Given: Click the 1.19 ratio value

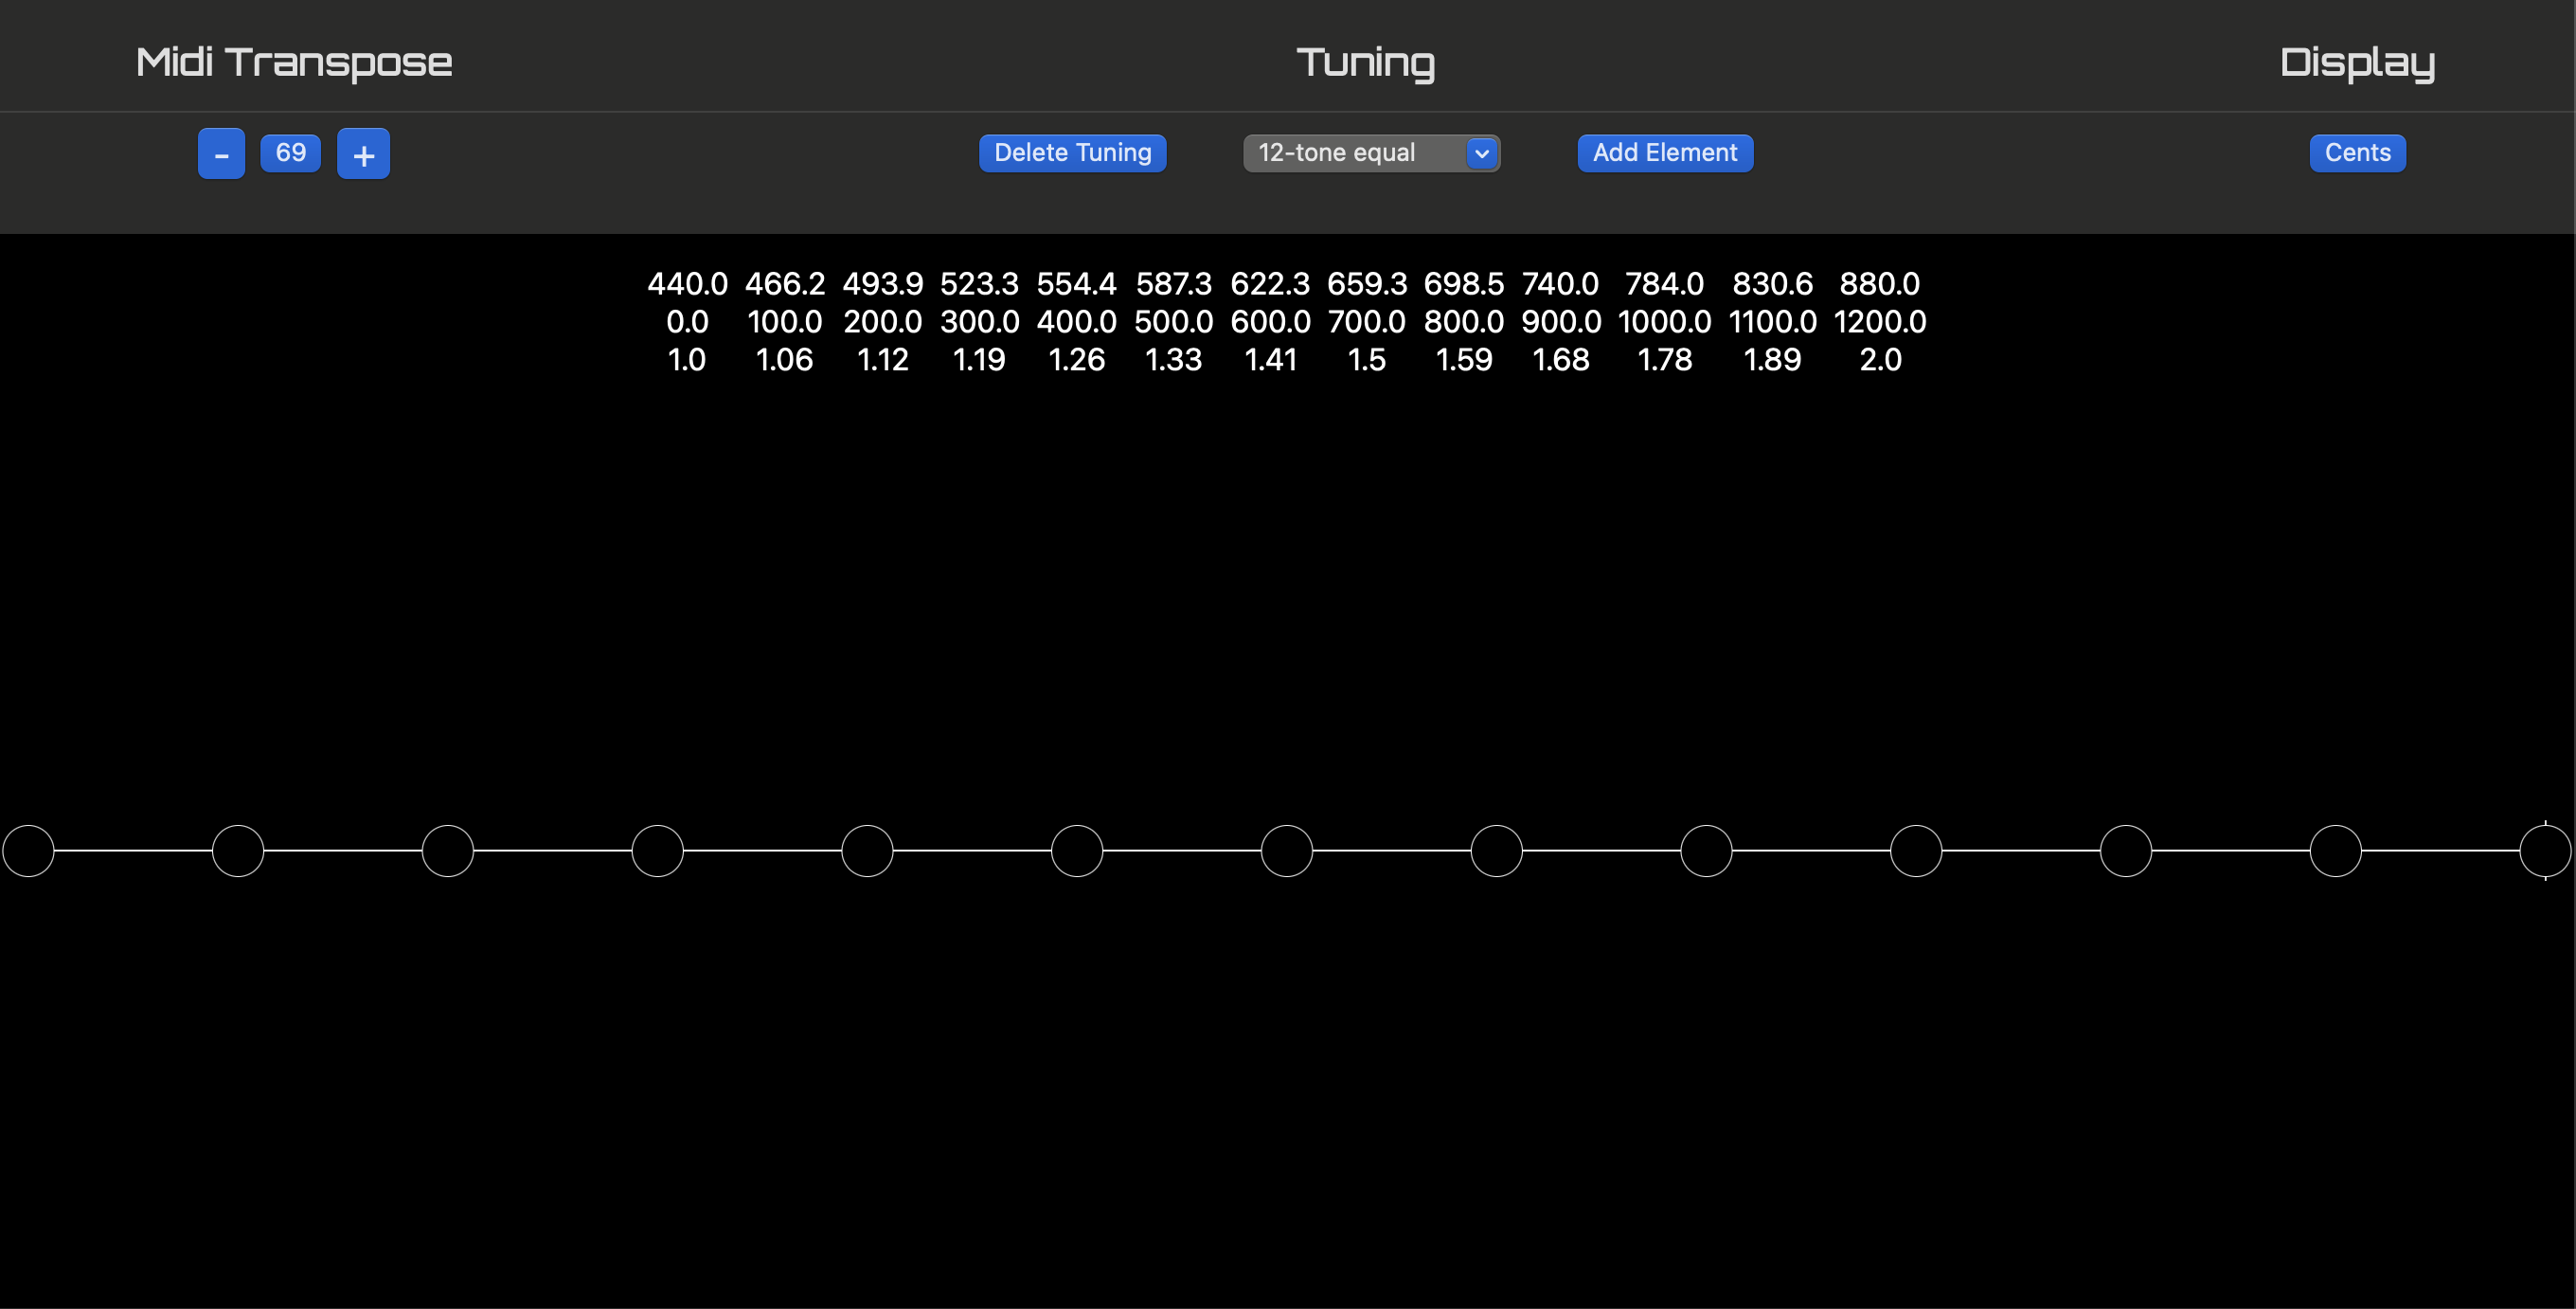Looking at the screenshot, I should [979, 360].
